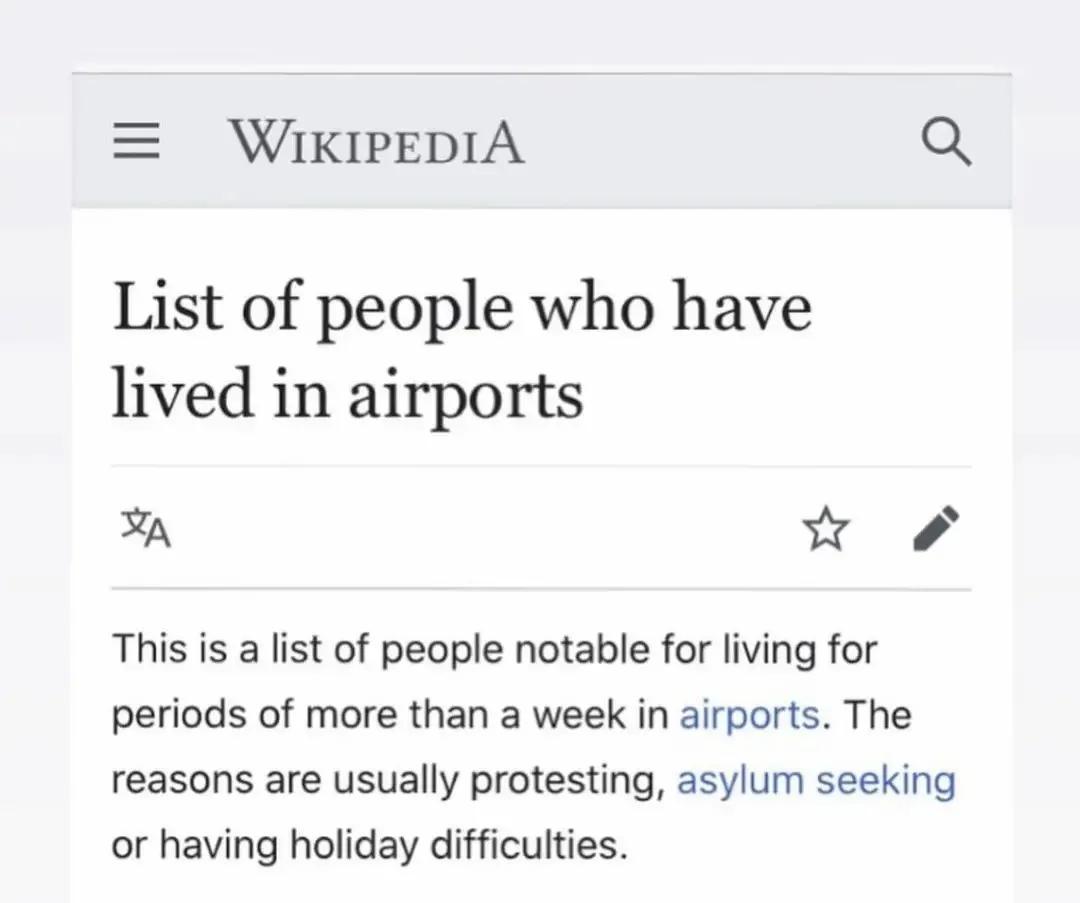Click the first line of the article title
The height and width of the screenshot is (903, 1080).
point(461,308)
